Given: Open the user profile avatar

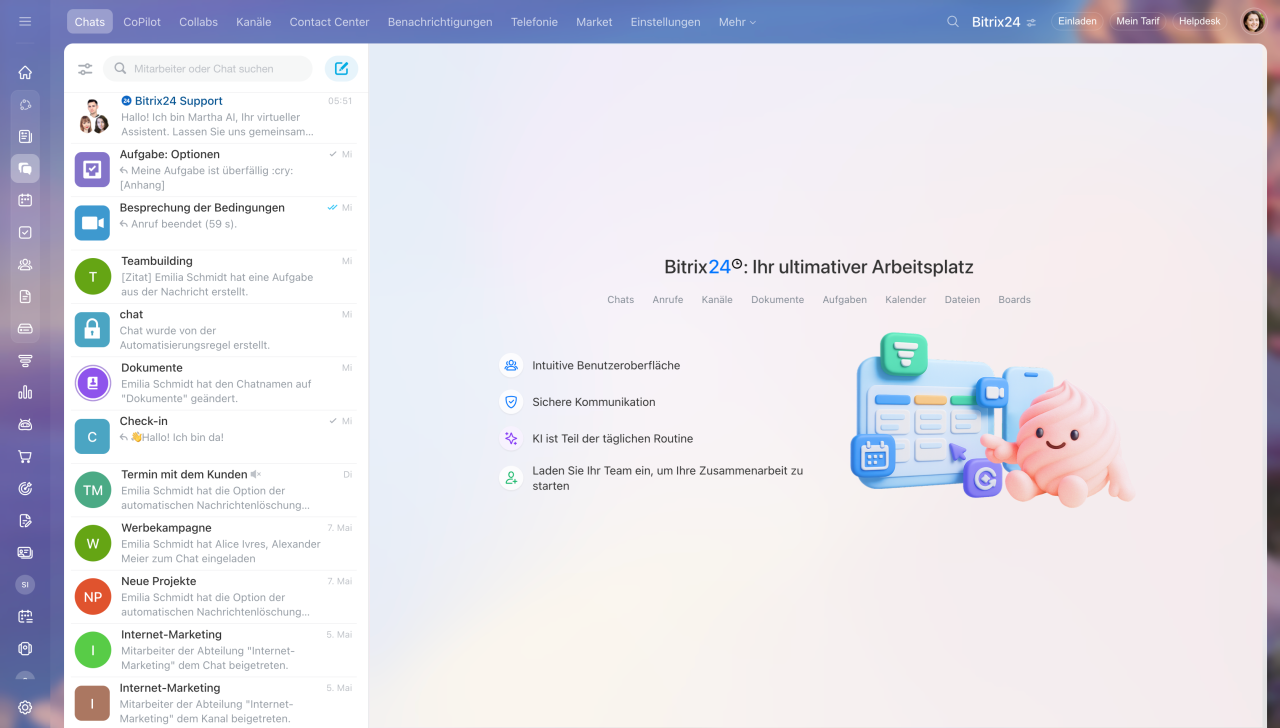Looking at the screenshot, I should 1253,21.
